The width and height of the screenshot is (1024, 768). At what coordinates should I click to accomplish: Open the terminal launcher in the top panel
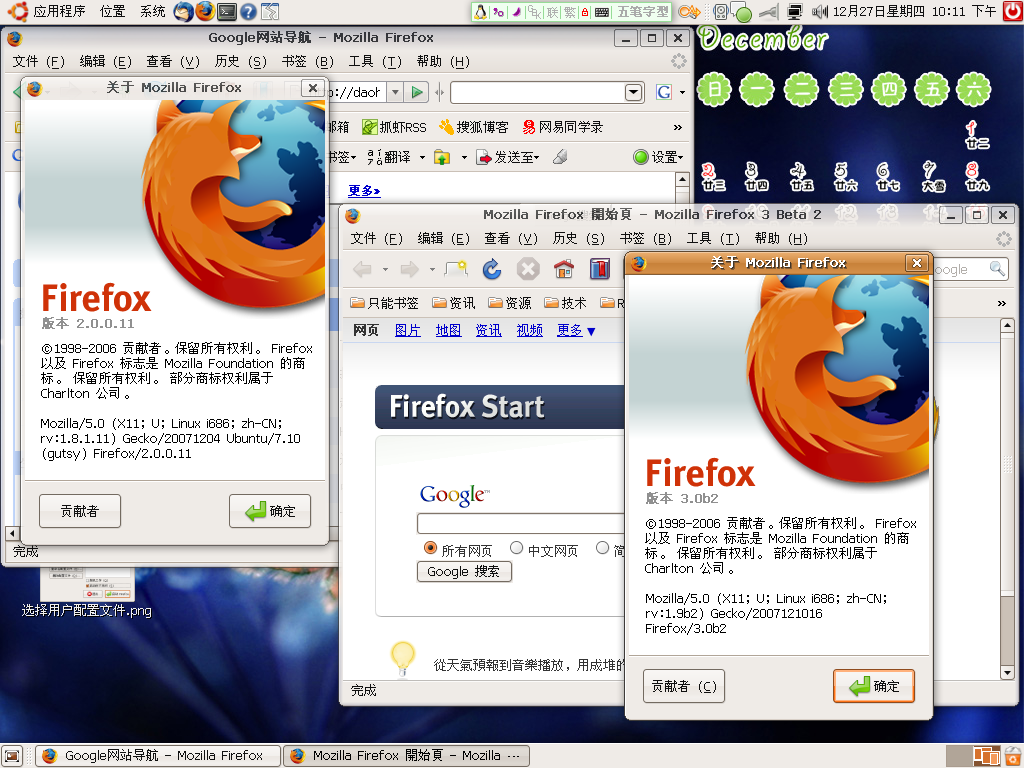(x=227, y=11)
